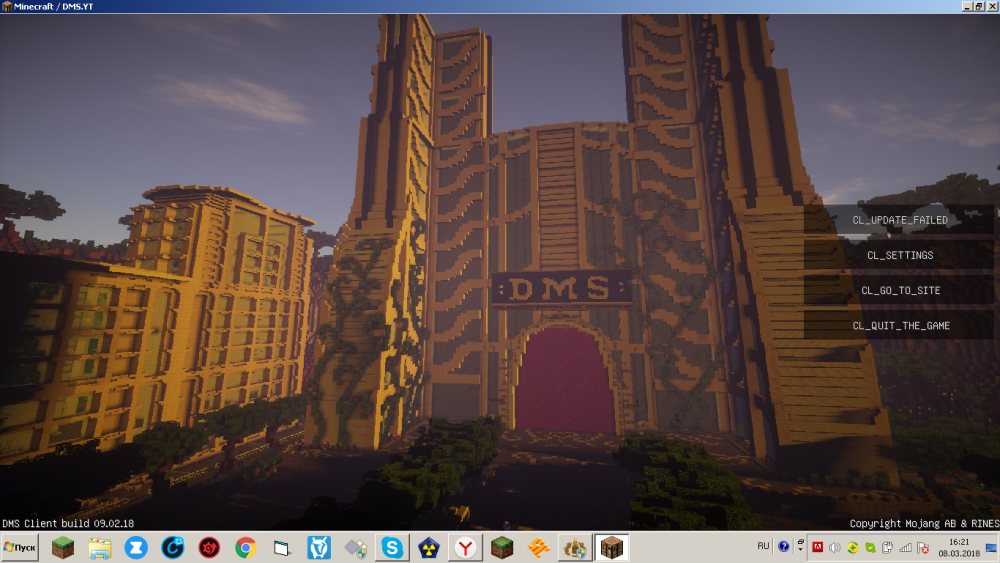The width and height of the screenshot is (1000, 563).
Task: Switch to active Minecraft crafting table icon
Action: (x=609, y=548)
